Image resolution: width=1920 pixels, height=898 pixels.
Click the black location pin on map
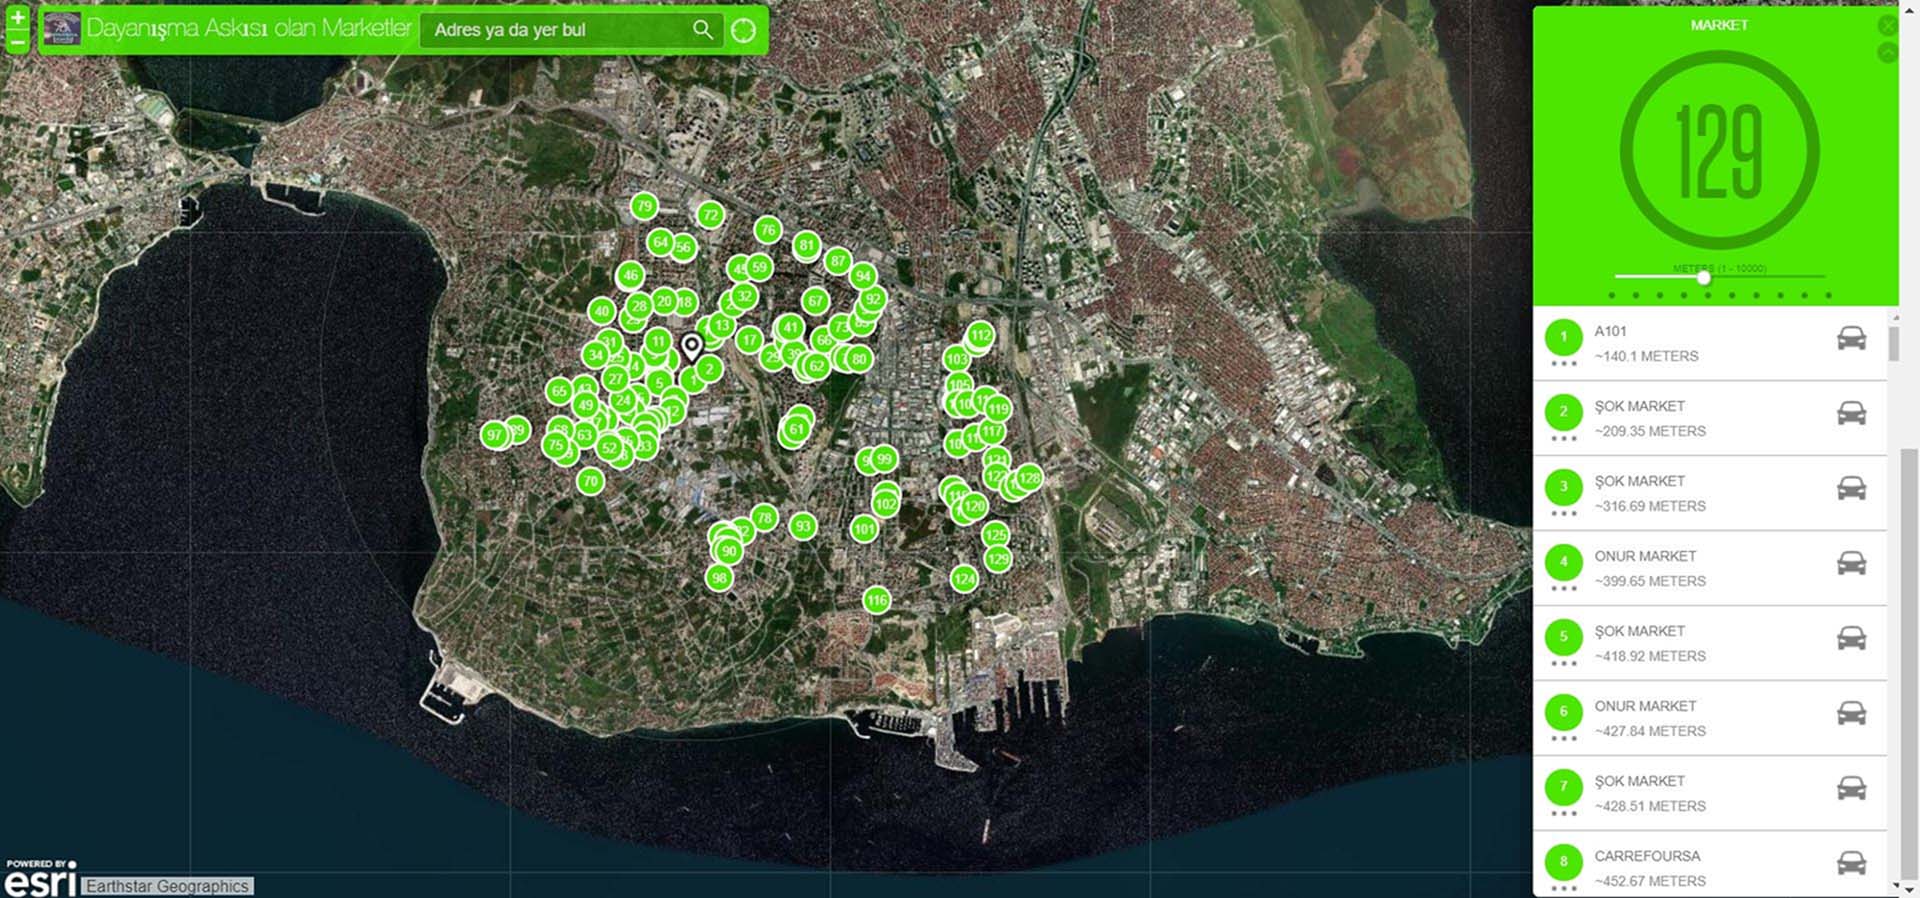tap(691, 348)
